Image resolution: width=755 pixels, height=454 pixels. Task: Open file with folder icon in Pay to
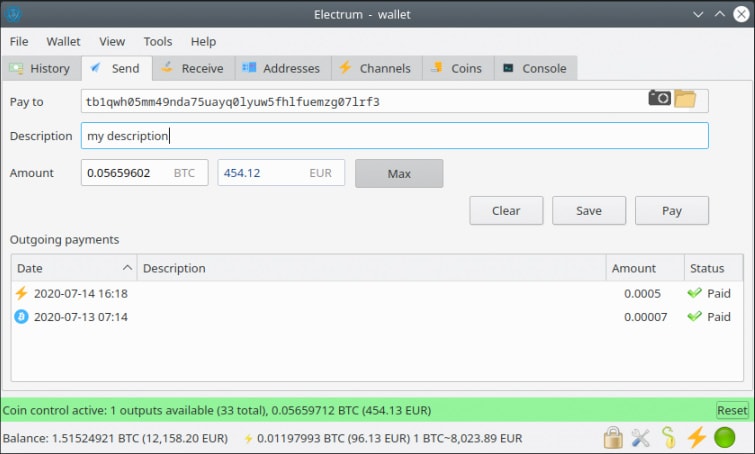coord(684,98)
